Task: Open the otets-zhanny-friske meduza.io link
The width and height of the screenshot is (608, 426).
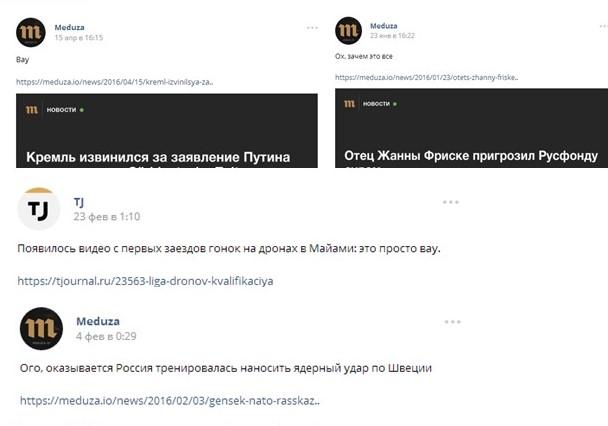Action: tap(427, 77)
